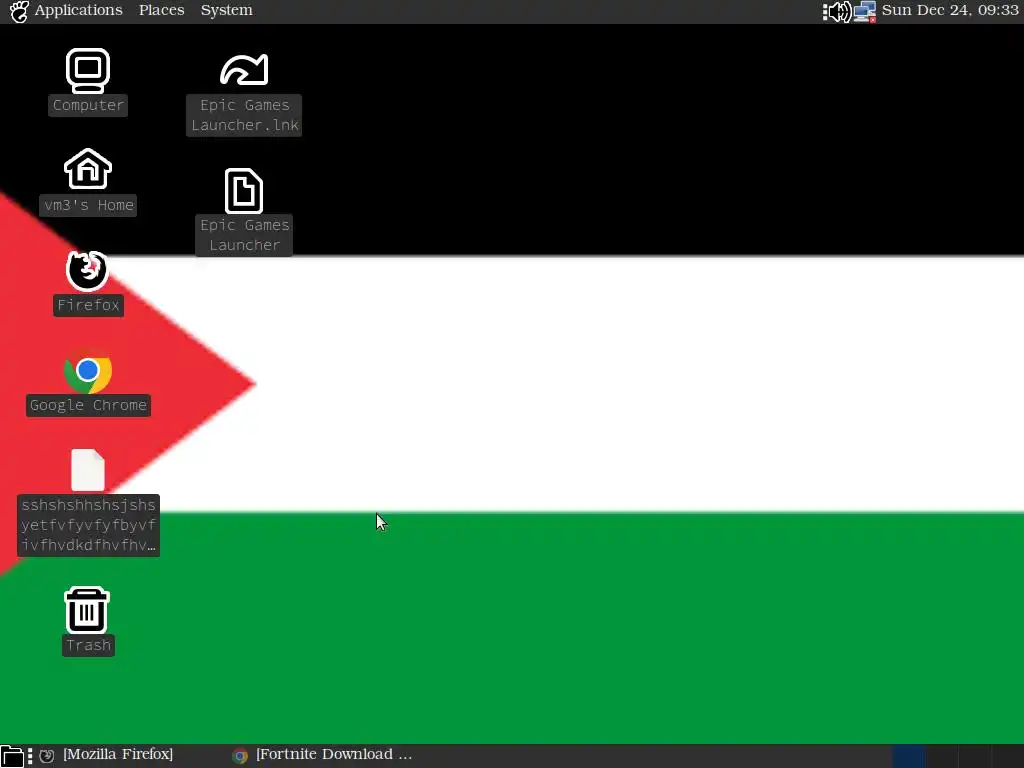
Task: Open the Computer desktop icon
Action: [88, 71]
